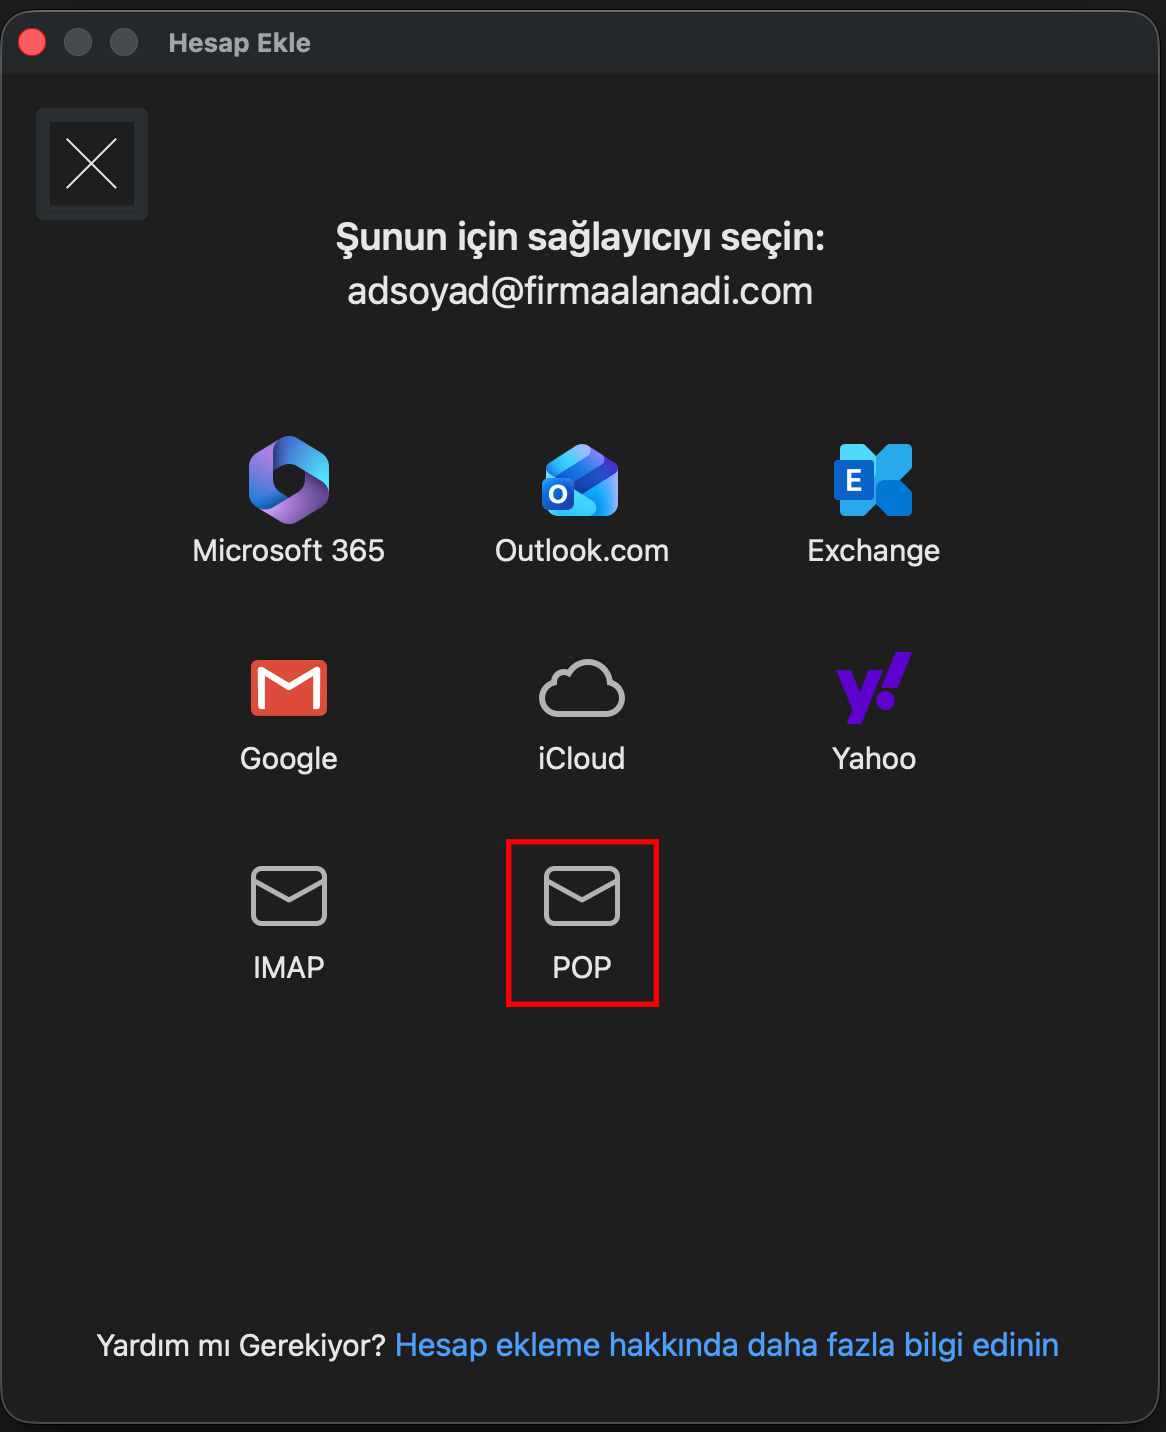Choose the Outlook.com provider
The width and height of the screenshot is (1166, 1432).
581,481
